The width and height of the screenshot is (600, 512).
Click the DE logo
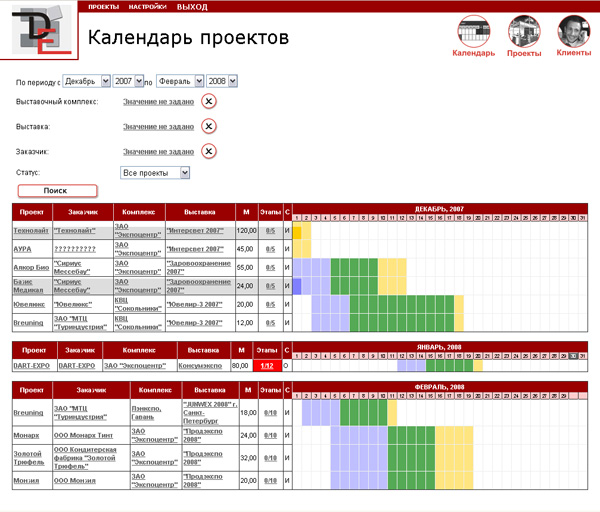point(41,29)
